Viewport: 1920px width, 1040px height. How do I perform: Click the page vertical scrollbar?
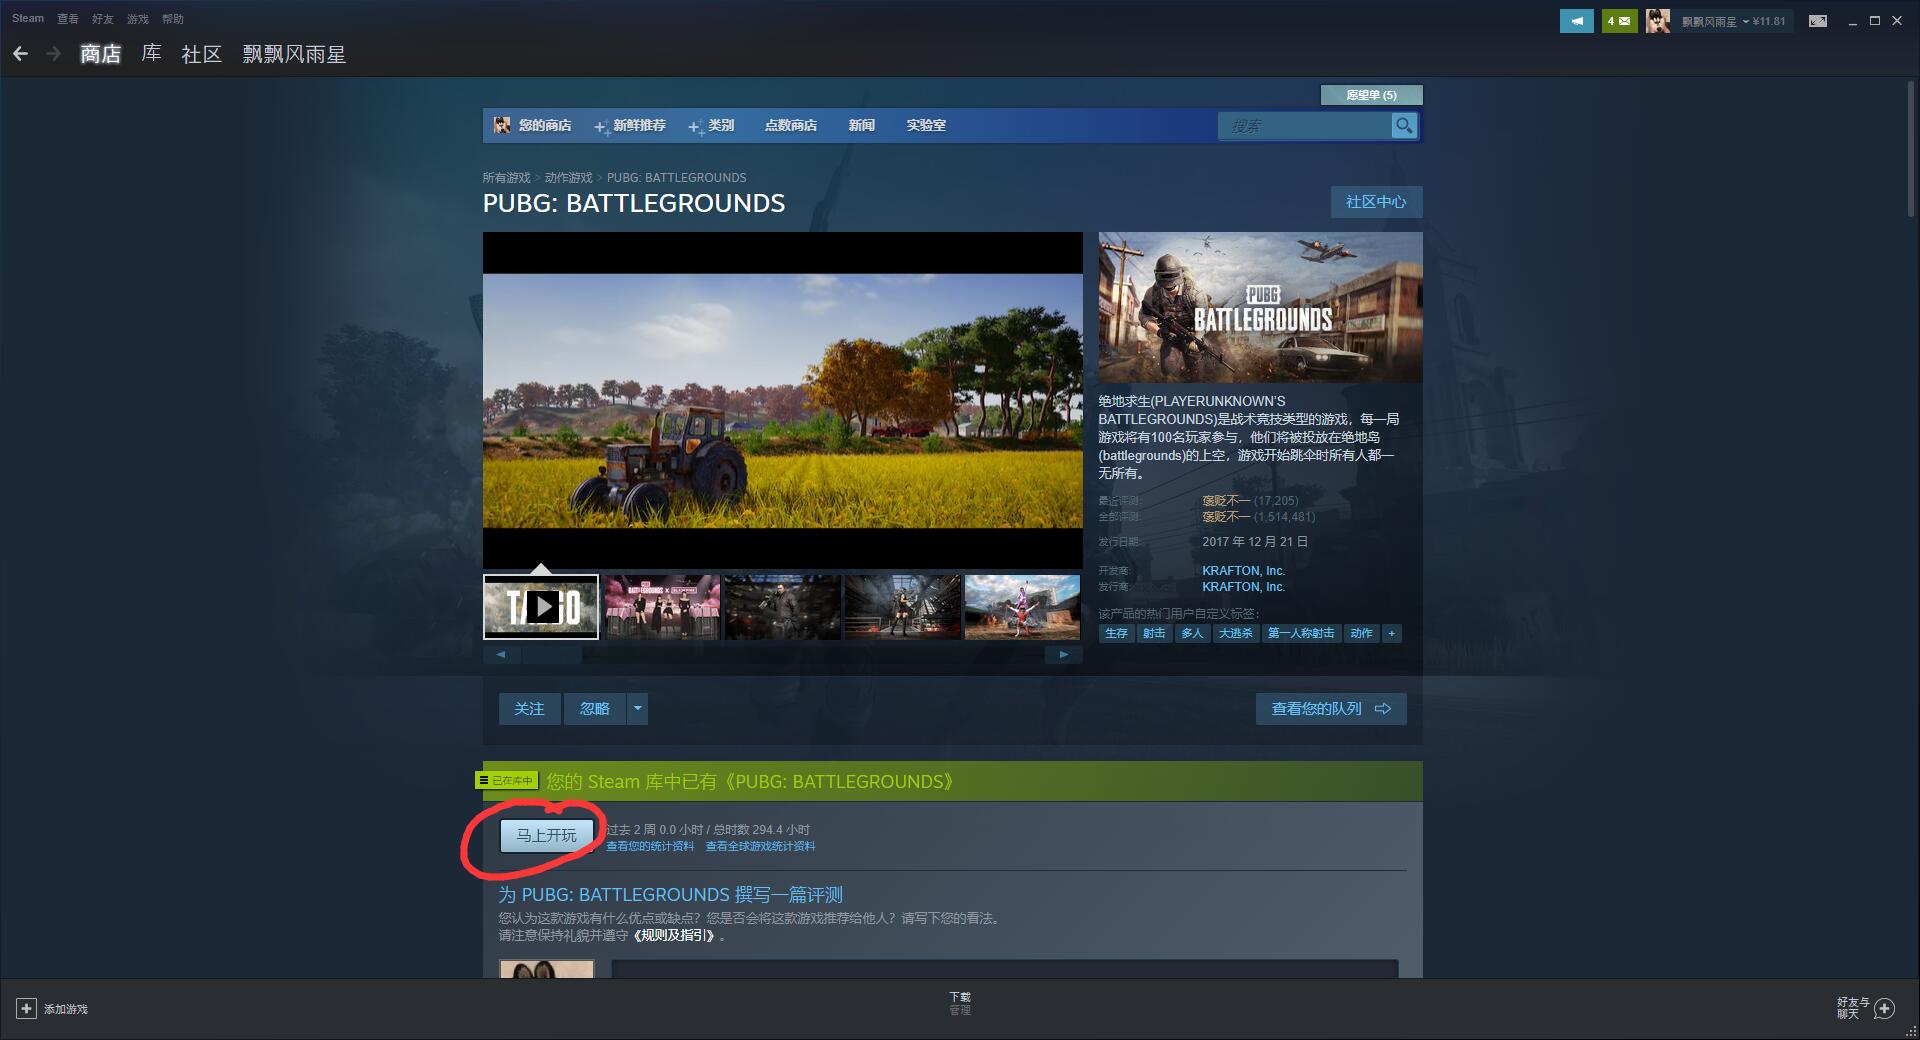coord(1912,148)
